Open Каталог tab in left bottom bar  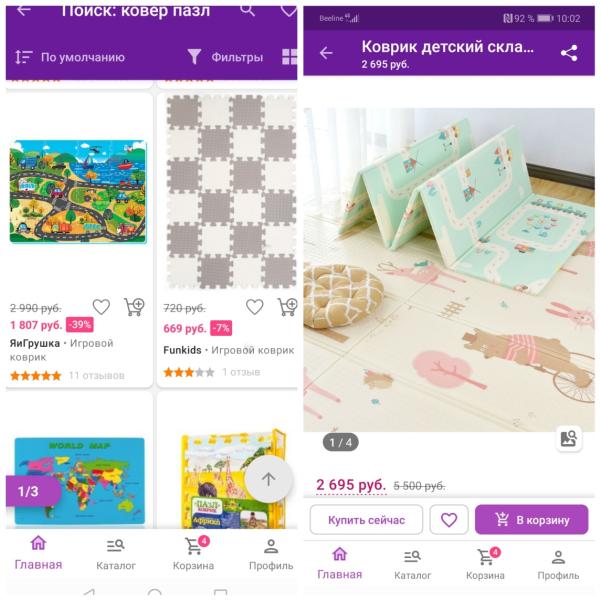[116, 554]
